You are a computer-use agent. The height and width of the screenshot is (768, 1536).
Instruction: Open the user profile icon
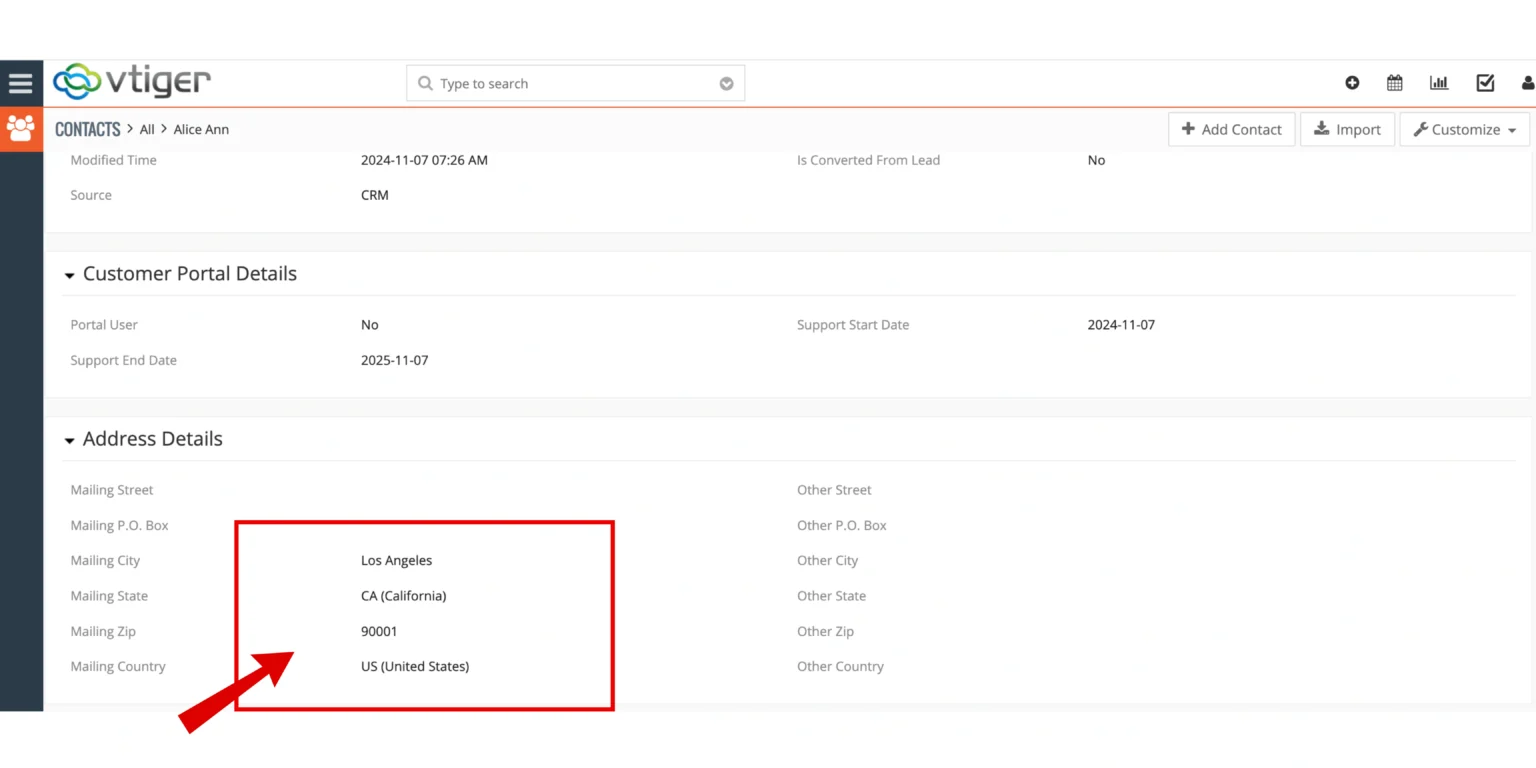pos(1528,83)
